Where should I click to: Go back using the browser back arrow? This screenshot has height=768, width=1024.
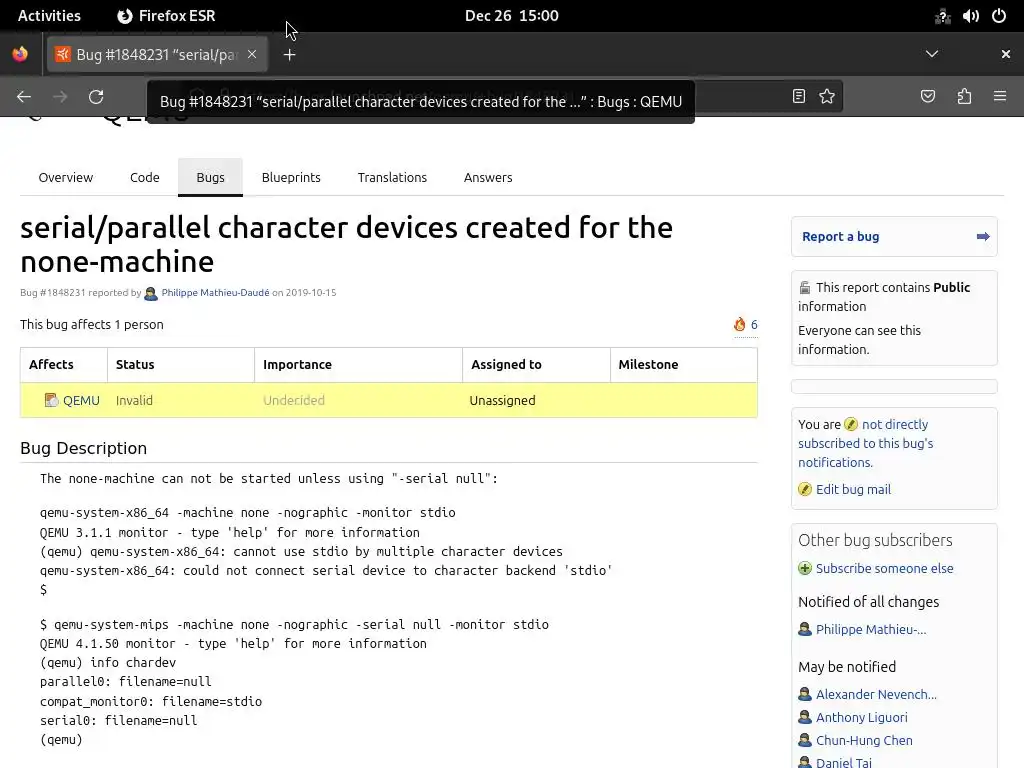click(24, 97)
